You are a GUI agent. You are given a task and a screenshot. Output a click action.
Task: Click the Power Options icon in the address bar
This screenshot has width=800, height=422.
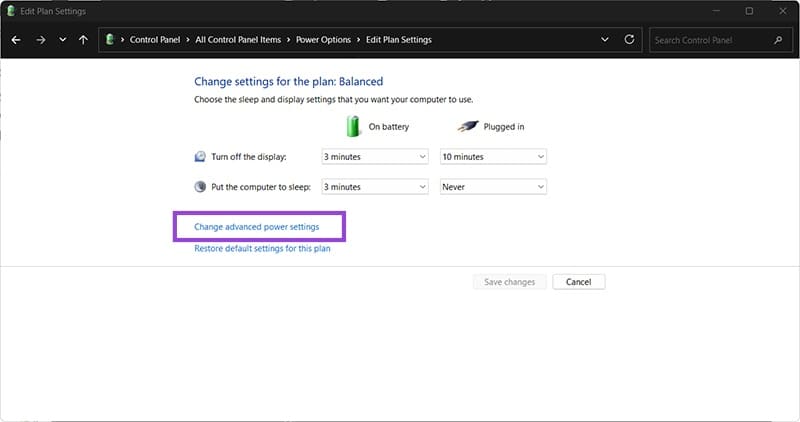click(x=109, y=39)
